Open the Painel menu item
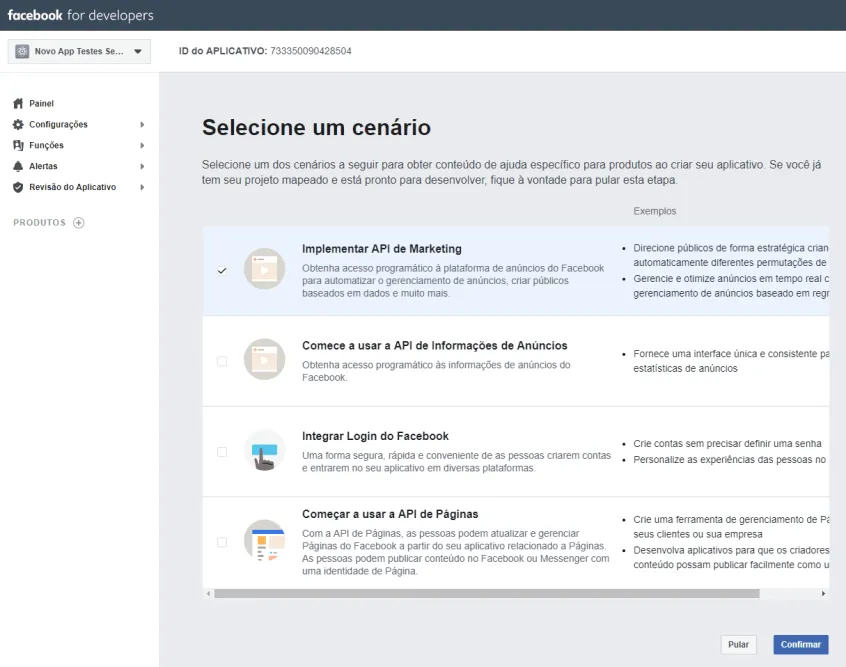Viewport: 846px width, 667px height. tap(42, 103)
